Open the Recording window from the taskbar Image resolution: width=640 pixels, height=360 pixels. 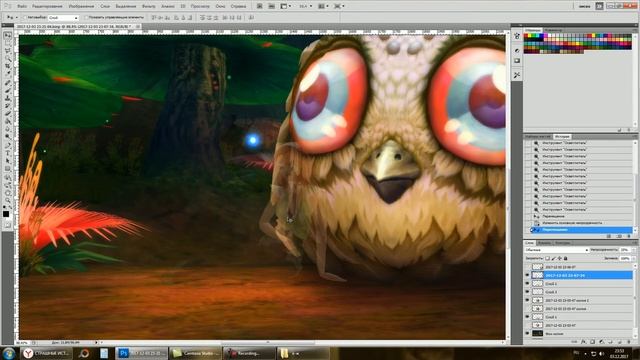tap(249, 353)
